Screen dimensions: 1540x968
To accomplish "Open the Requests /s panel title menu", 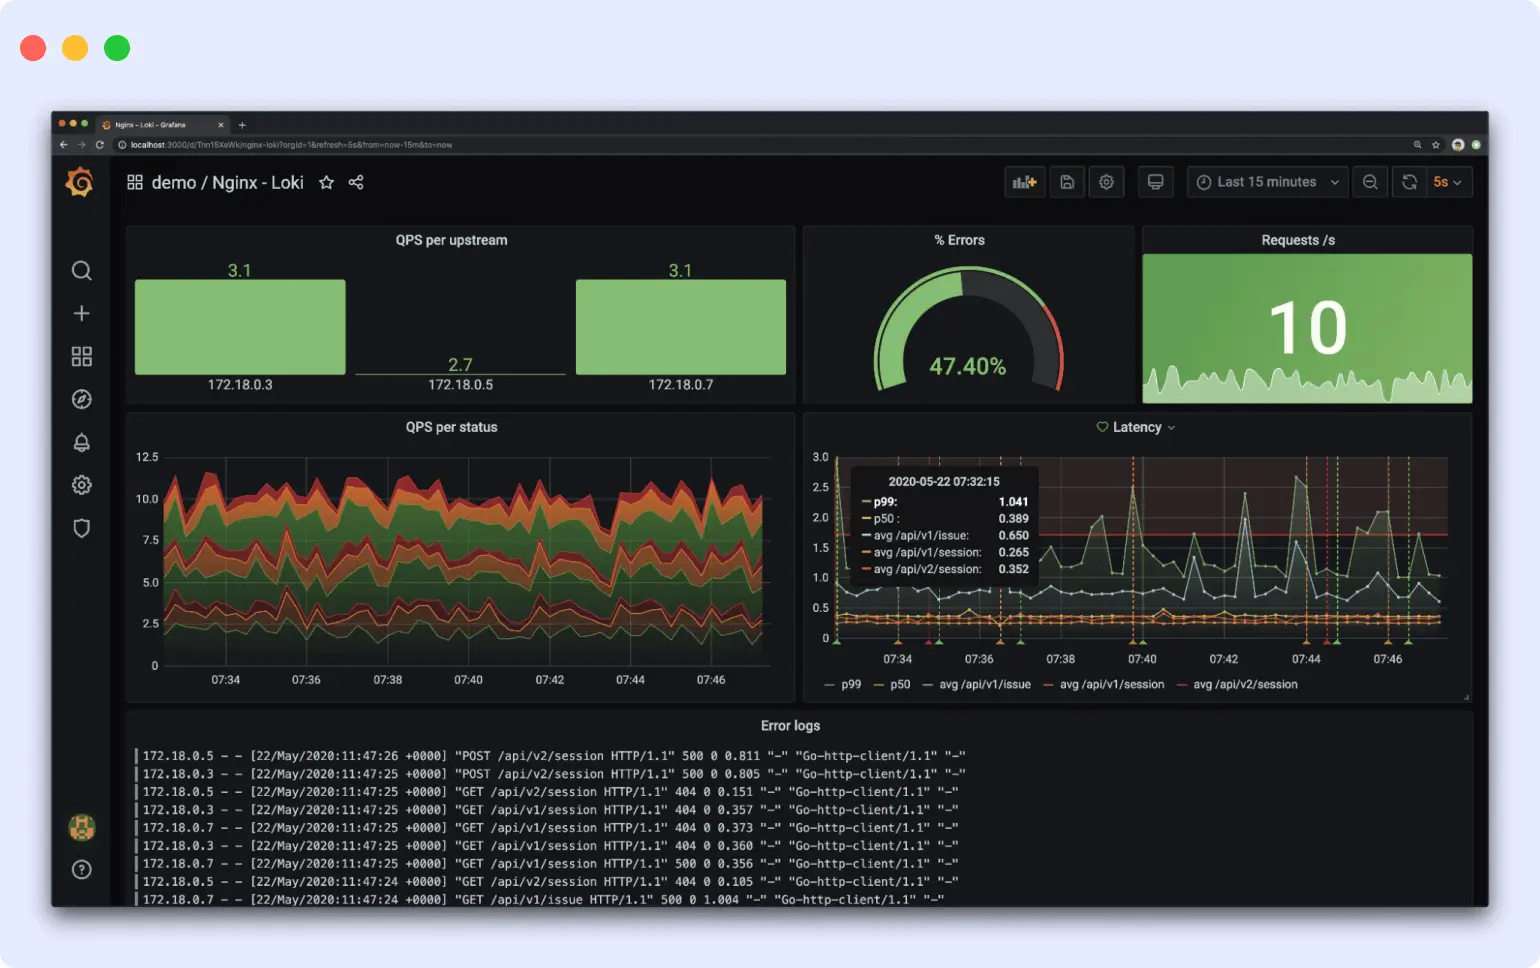I will click(1298, 240).
